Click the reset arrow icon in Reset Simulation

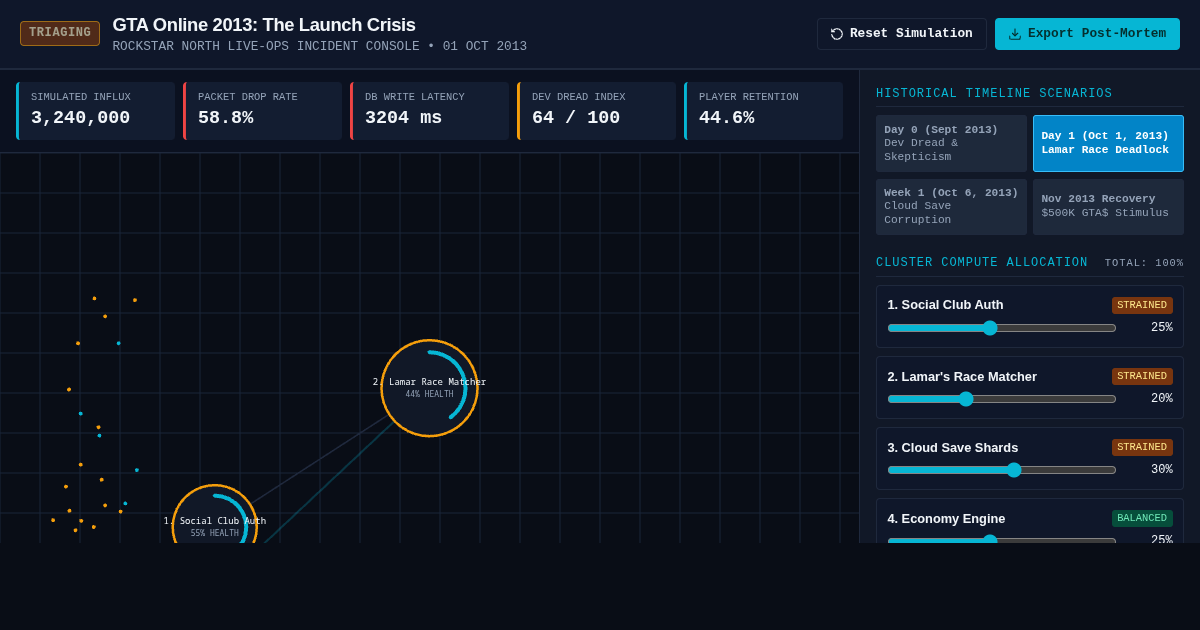coord(837,34)
